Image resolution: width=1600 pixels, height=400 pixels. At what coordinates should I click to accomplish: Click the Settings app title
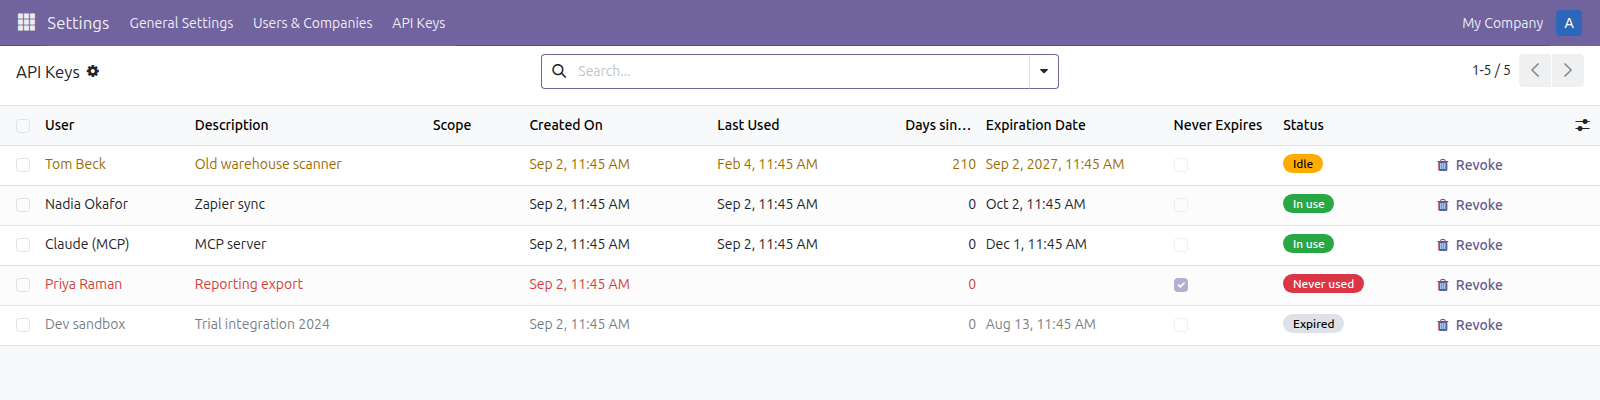[x=78, y=23]
